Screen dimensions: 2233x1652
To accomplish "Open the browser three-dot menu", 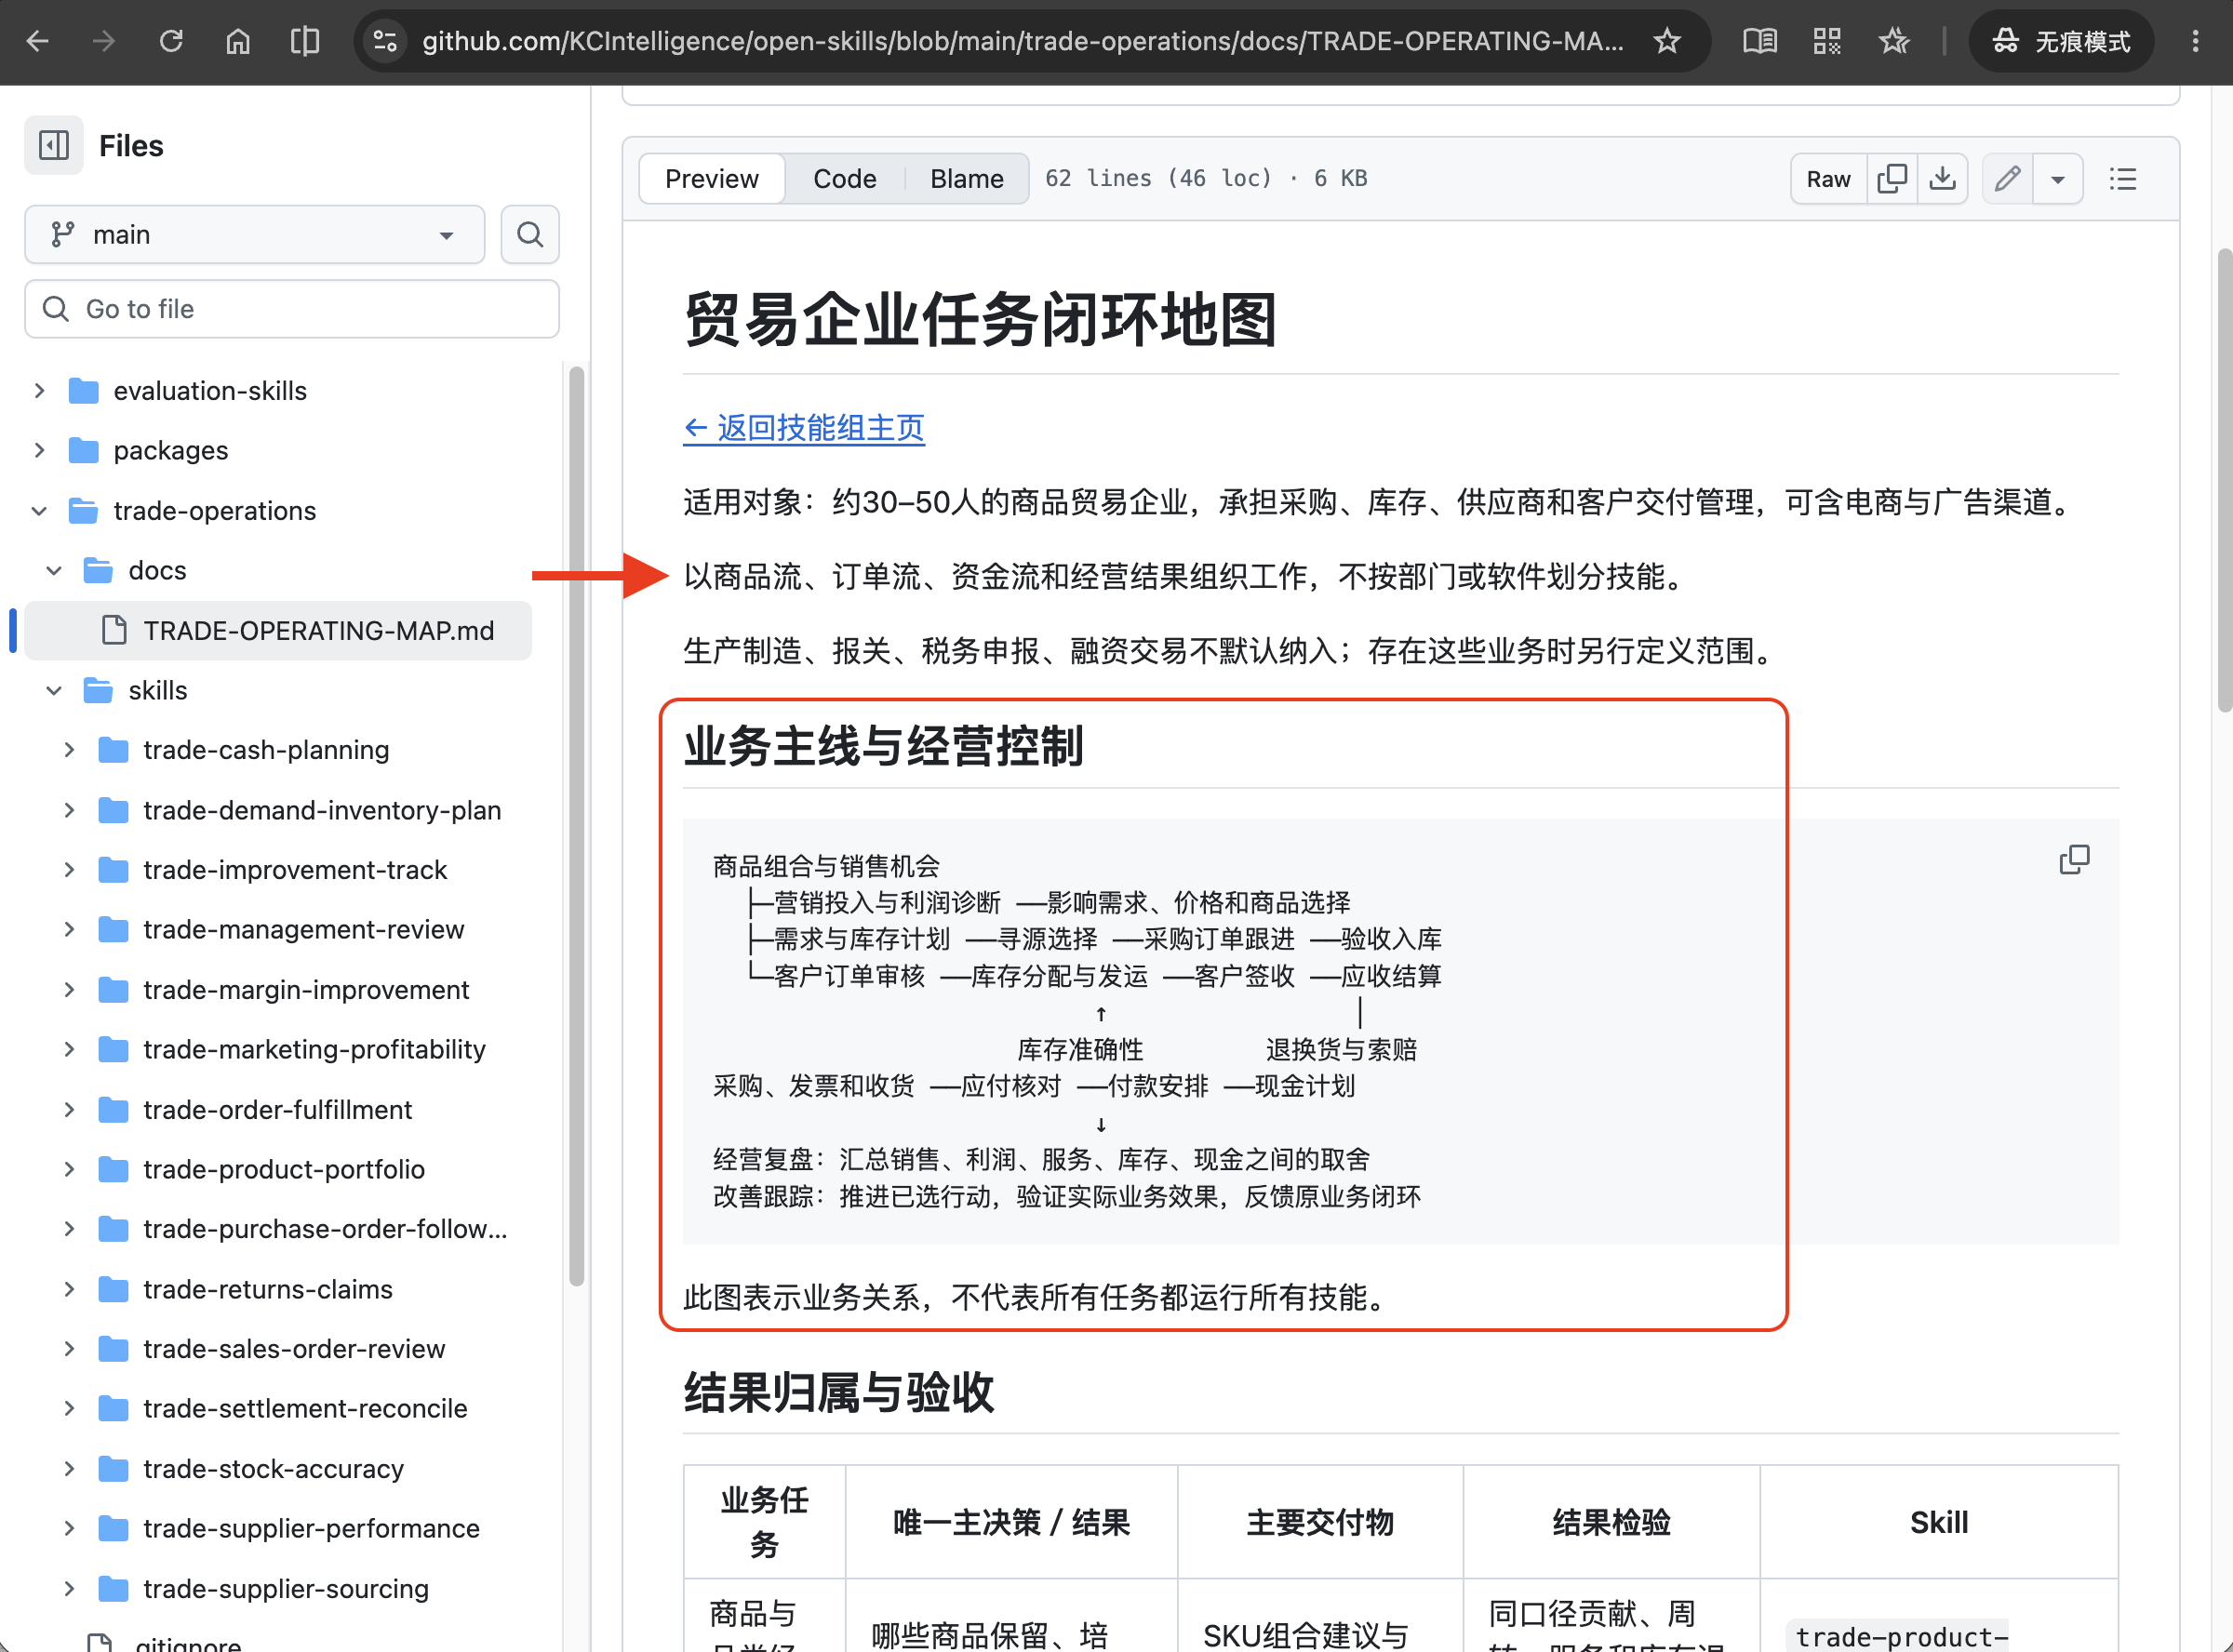I will 2195,41.
